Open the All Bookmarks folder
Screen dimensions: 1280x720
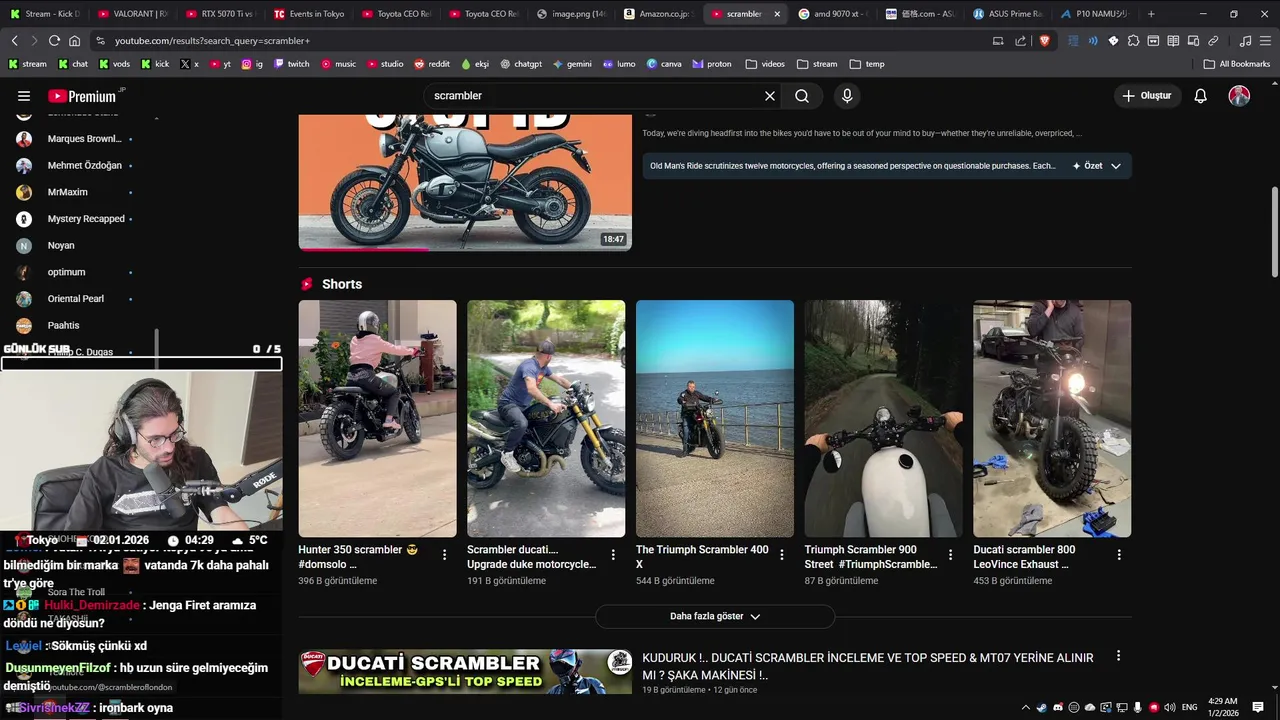pos(1237,64)
